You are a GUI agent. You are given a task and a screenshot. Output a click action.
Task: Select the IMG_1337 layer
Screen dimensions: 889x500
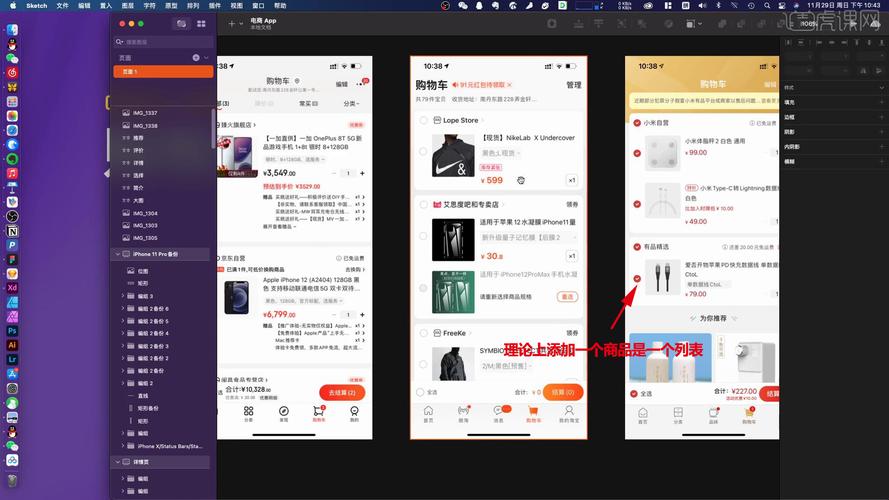tap(145, 113)
